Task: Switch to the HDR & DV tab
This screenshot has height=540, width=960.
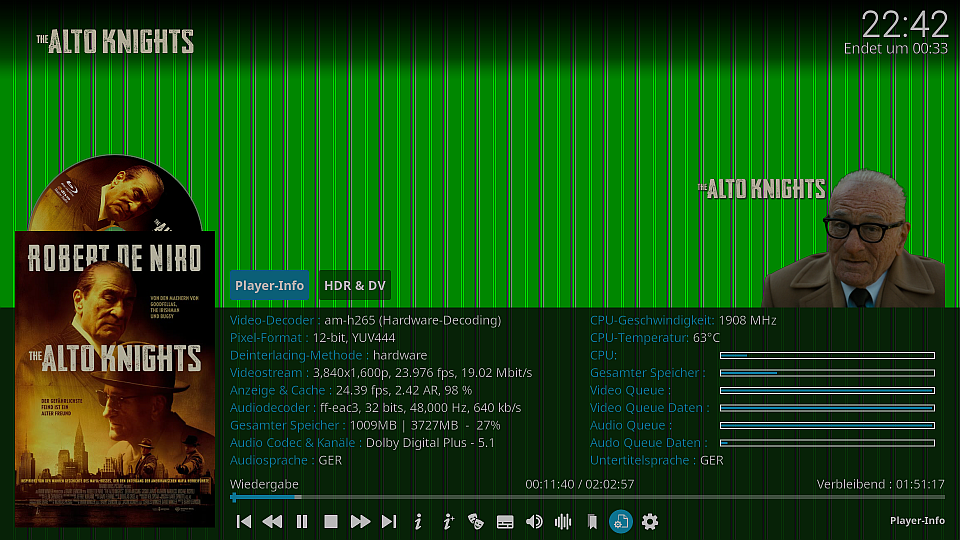Action: pos(354,285)
